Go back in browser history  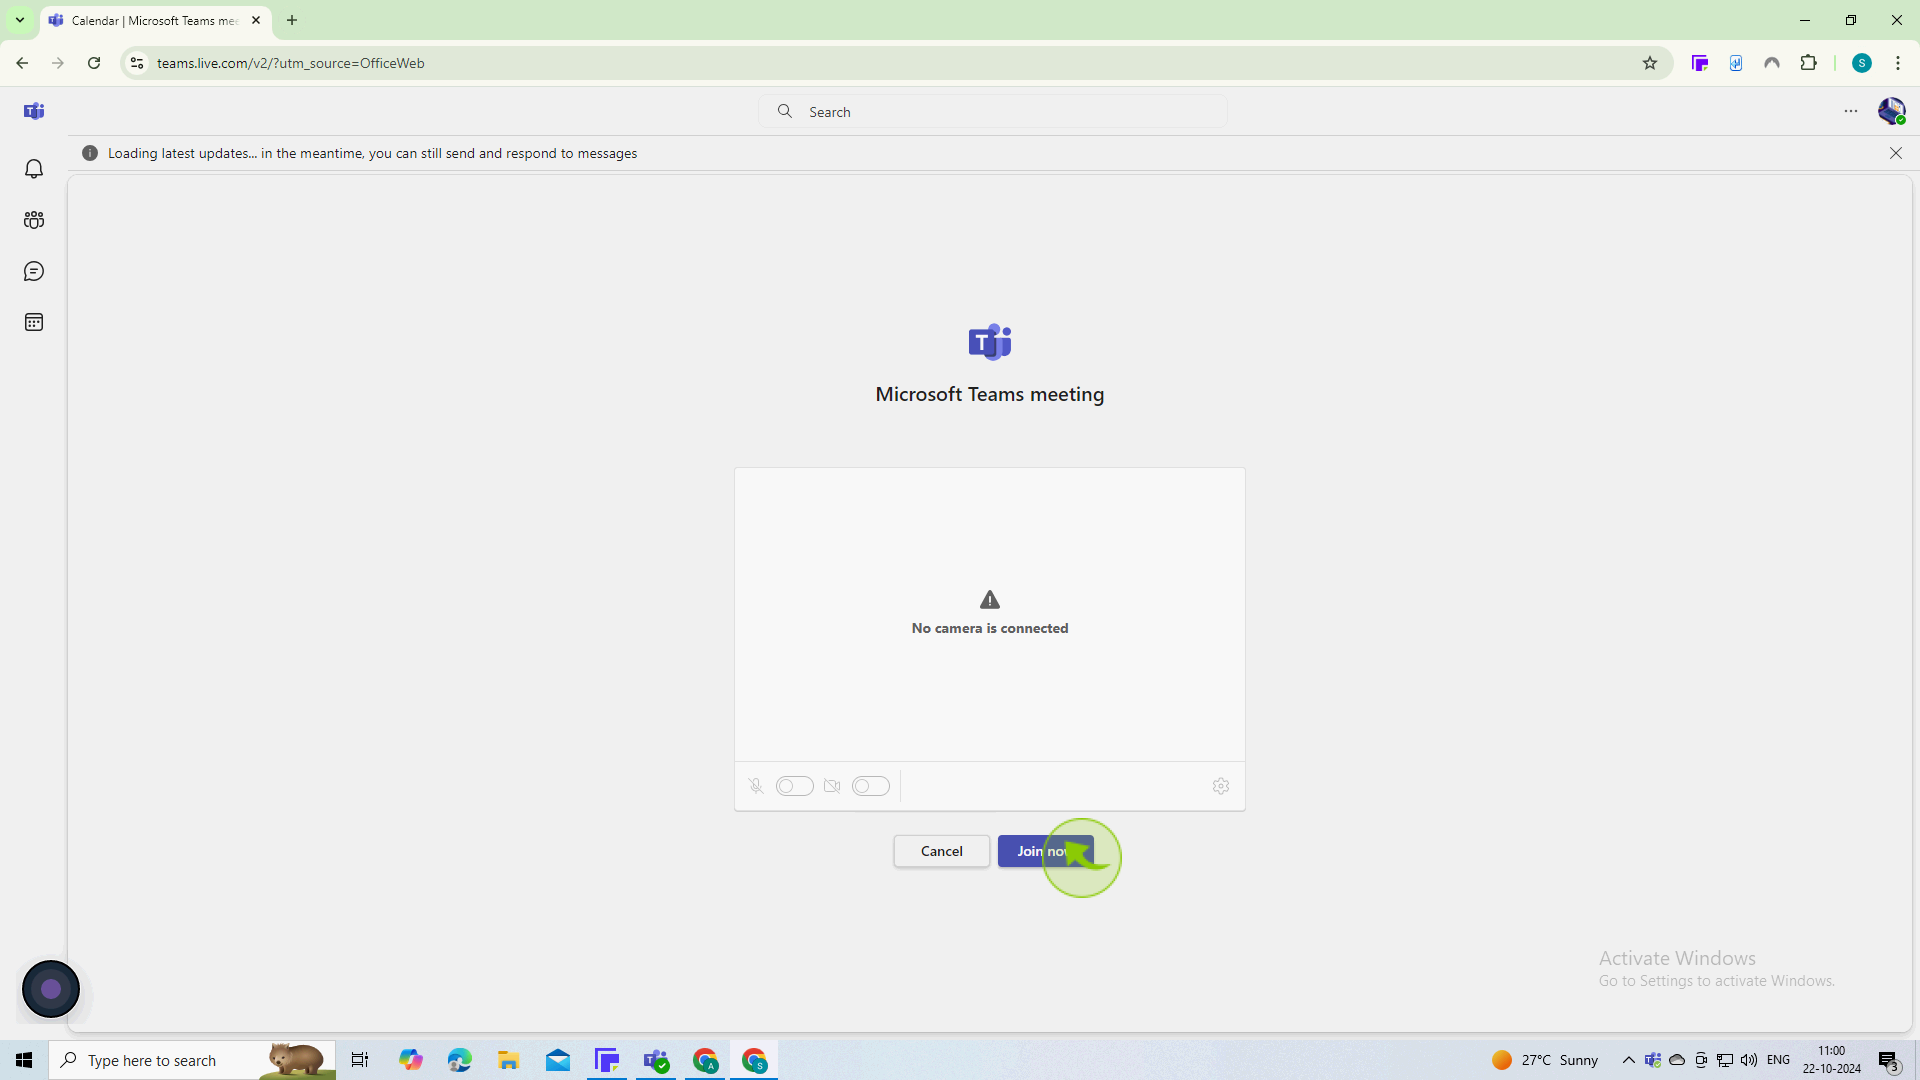tap(22, 63)
